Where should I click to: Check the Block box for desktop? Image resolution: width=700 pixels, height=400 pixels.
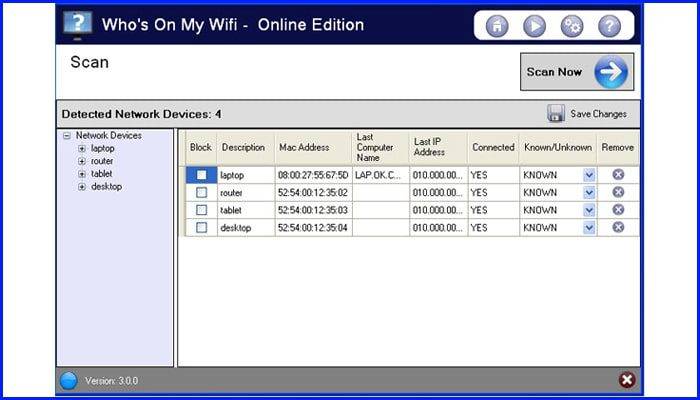202,228
